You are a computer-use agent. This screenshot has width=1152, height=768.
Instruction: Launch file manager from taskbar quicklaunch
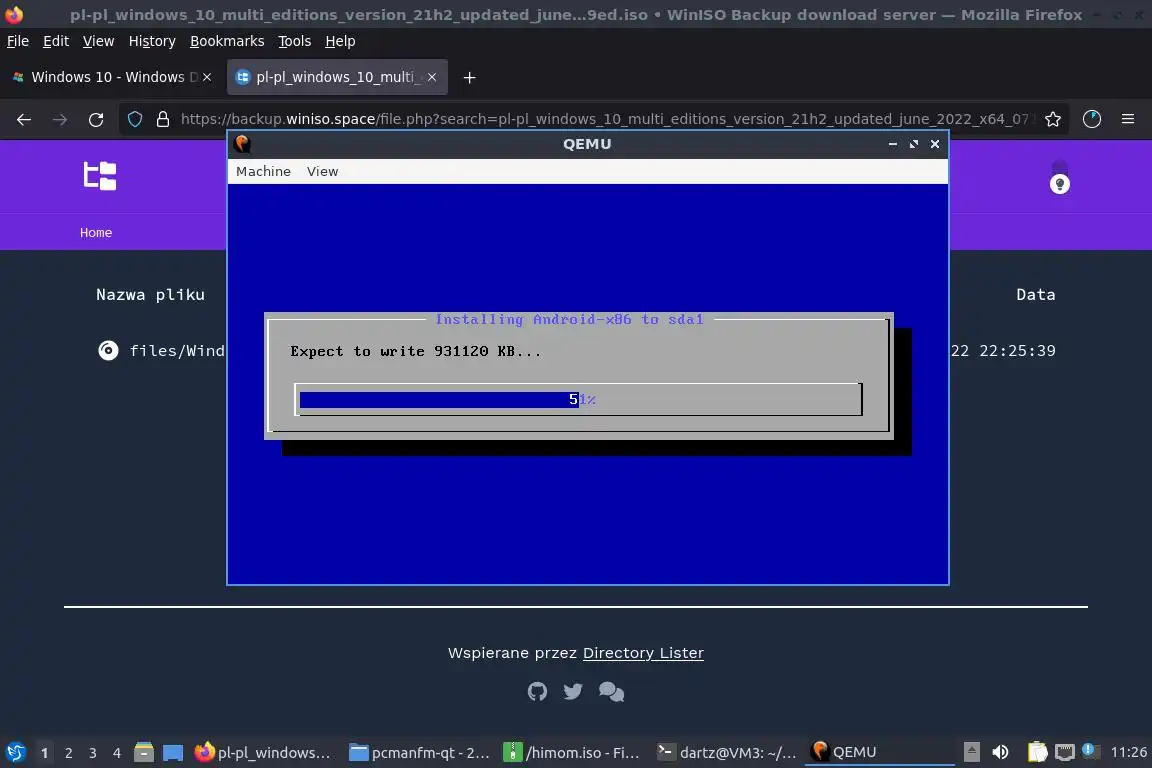click(144, 753)
